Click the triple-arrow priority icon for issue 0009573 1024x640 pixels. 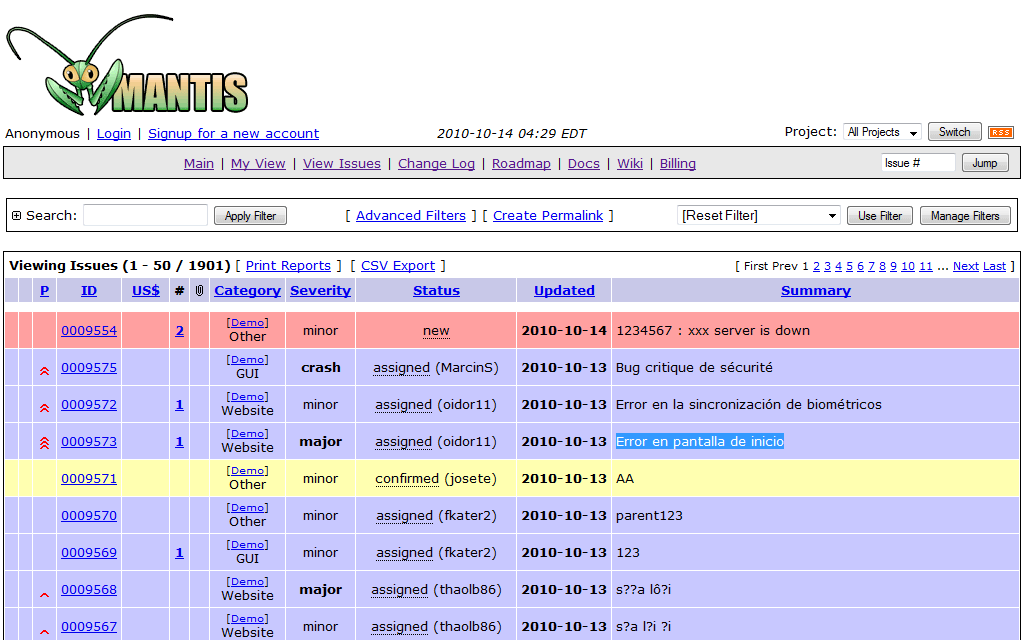(44, 443)
